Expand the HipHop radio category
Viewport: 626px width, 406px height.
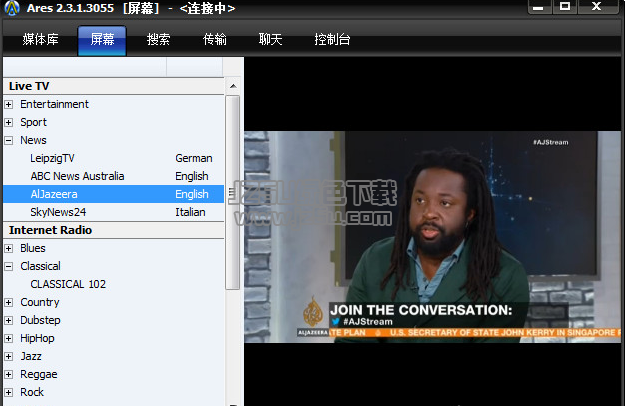pyautogui.click(x=9, y=339)
